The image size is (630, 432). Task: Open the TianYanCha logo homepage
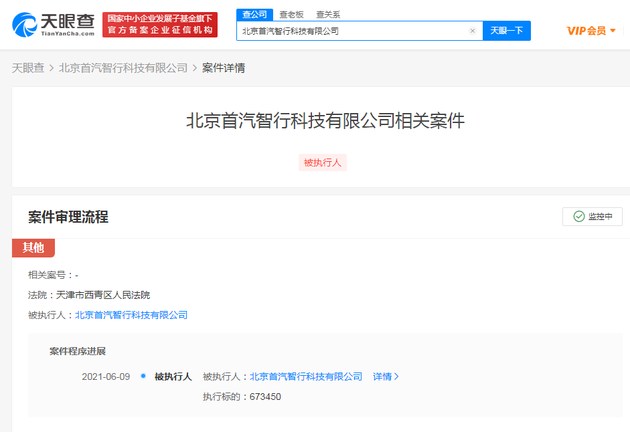[x=53, y=25]
